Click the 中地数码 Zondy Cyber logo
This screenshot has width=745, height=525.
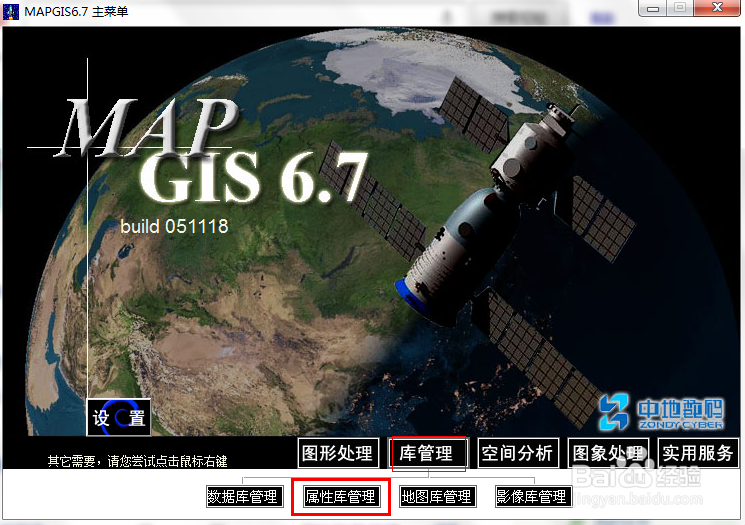661,412
